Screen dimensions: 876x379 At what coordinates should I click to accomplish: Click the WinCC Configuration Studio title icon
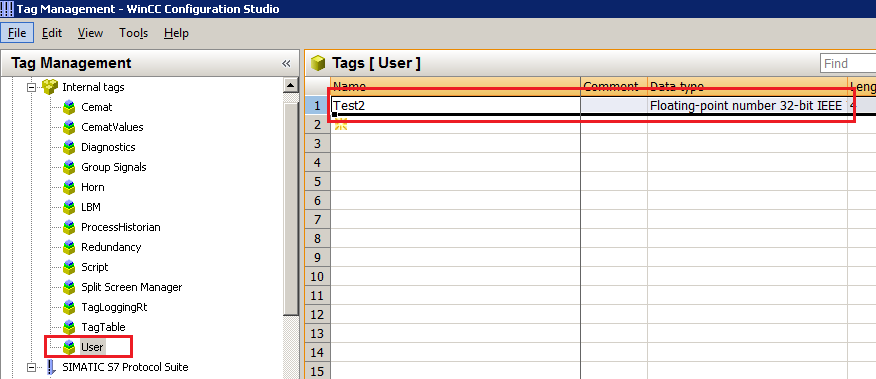[x=7, y=9]
